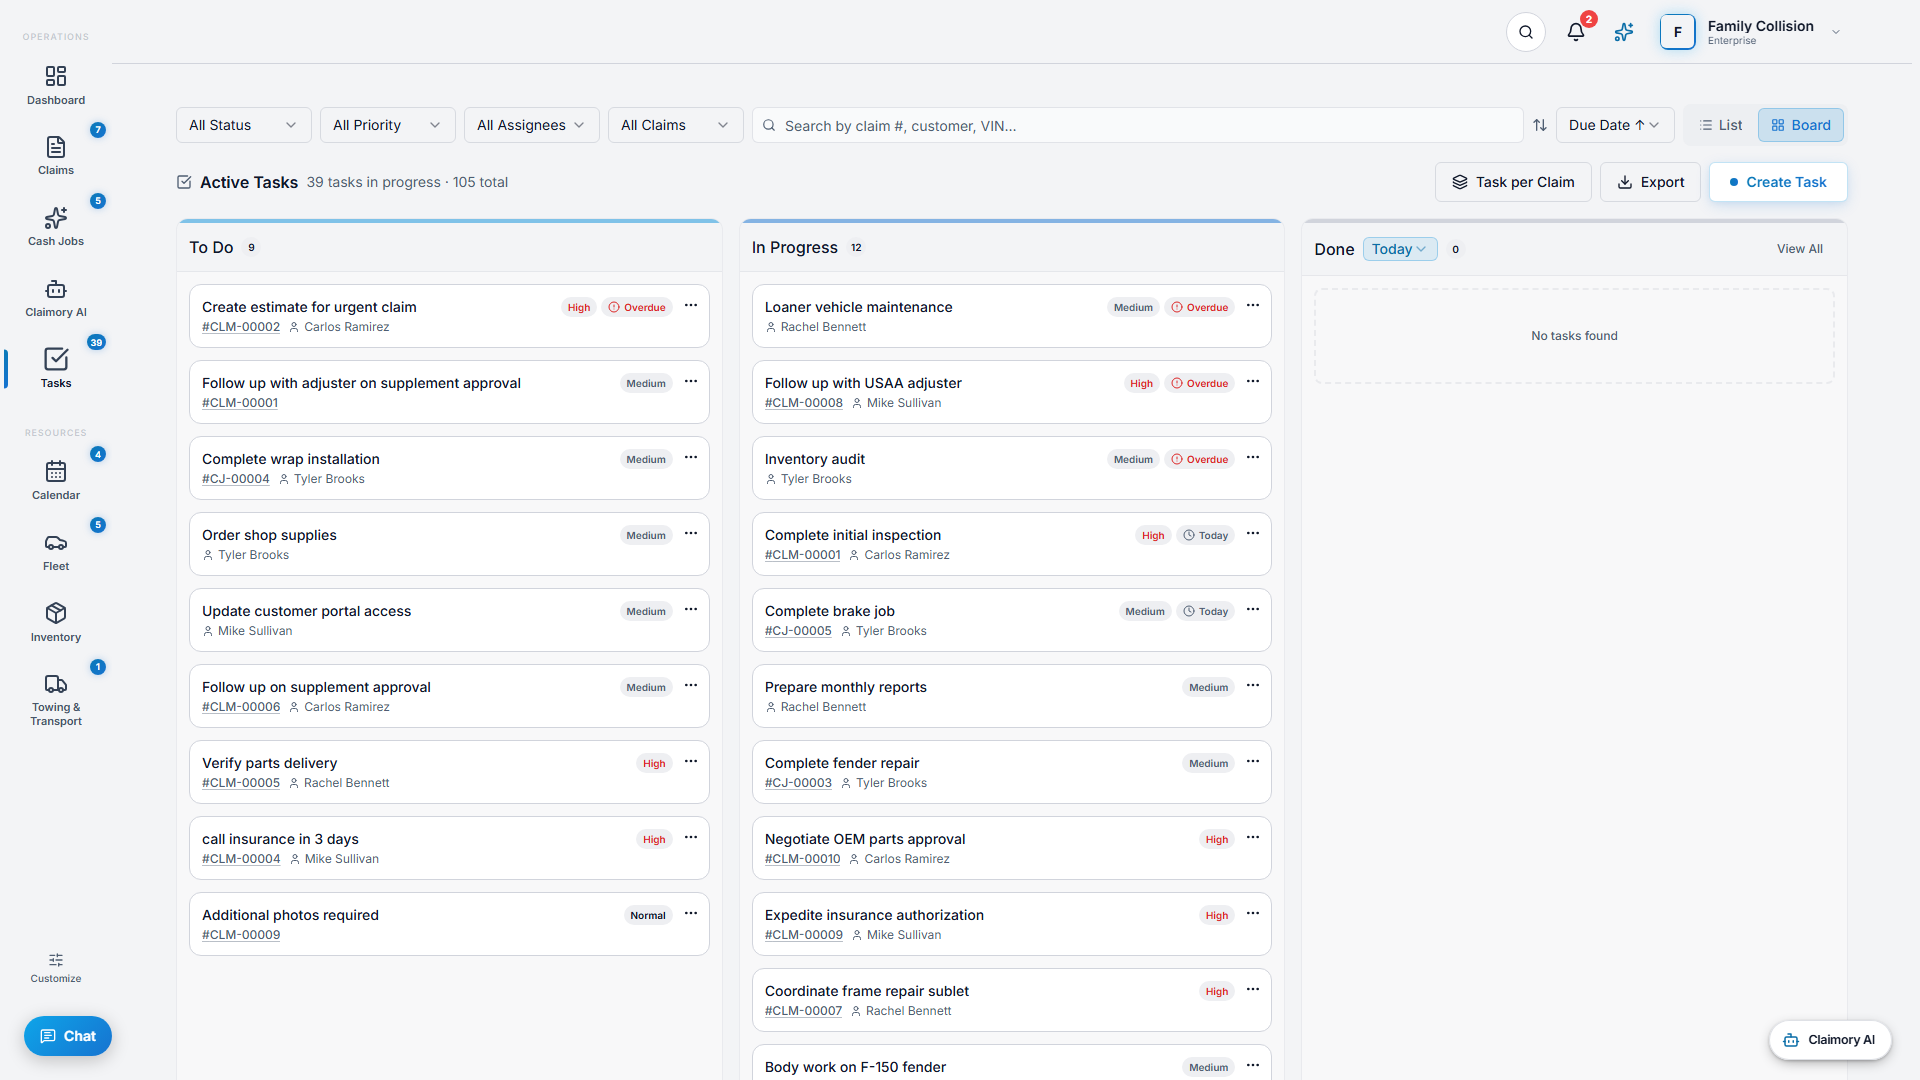The height and width of the screenshot is (1080, 1920).
Task: Open options menu for Expedite insurance authorization
Action: click(x=1253, y=914)
